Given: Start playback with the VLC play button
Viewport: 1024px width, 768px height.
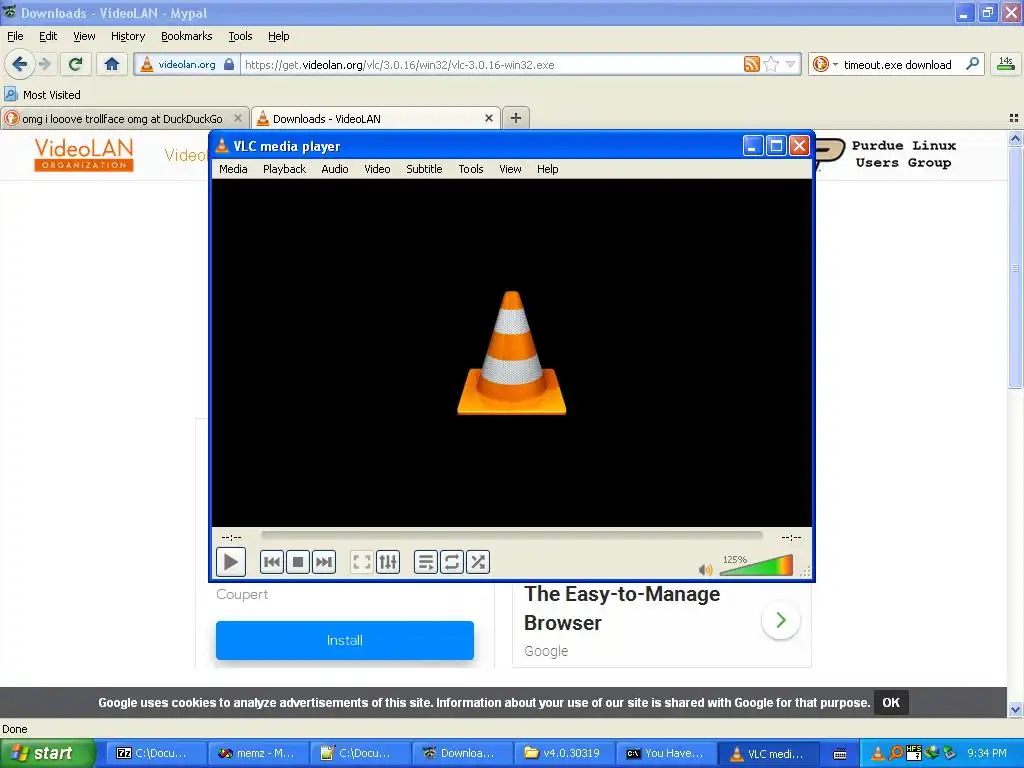Looking at the screenshot, I should pos(231,562).
